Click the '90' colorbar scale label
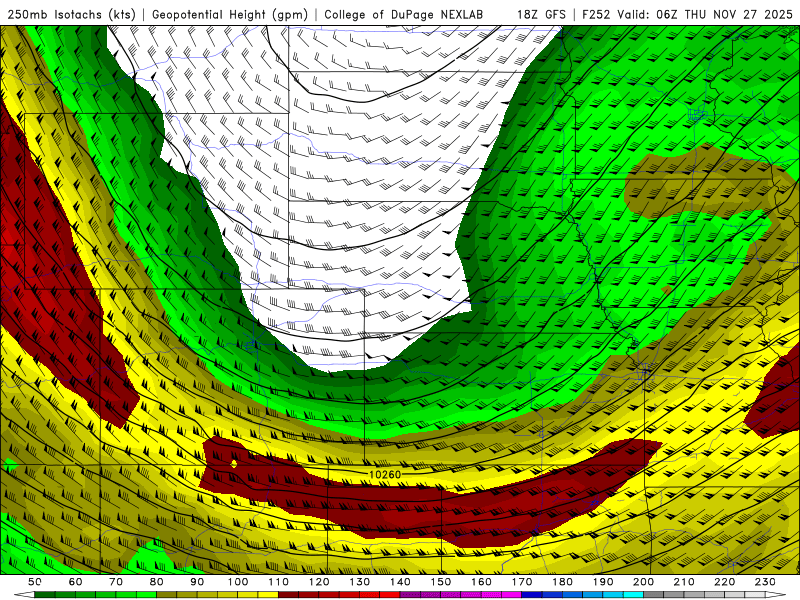 [197, 582]
